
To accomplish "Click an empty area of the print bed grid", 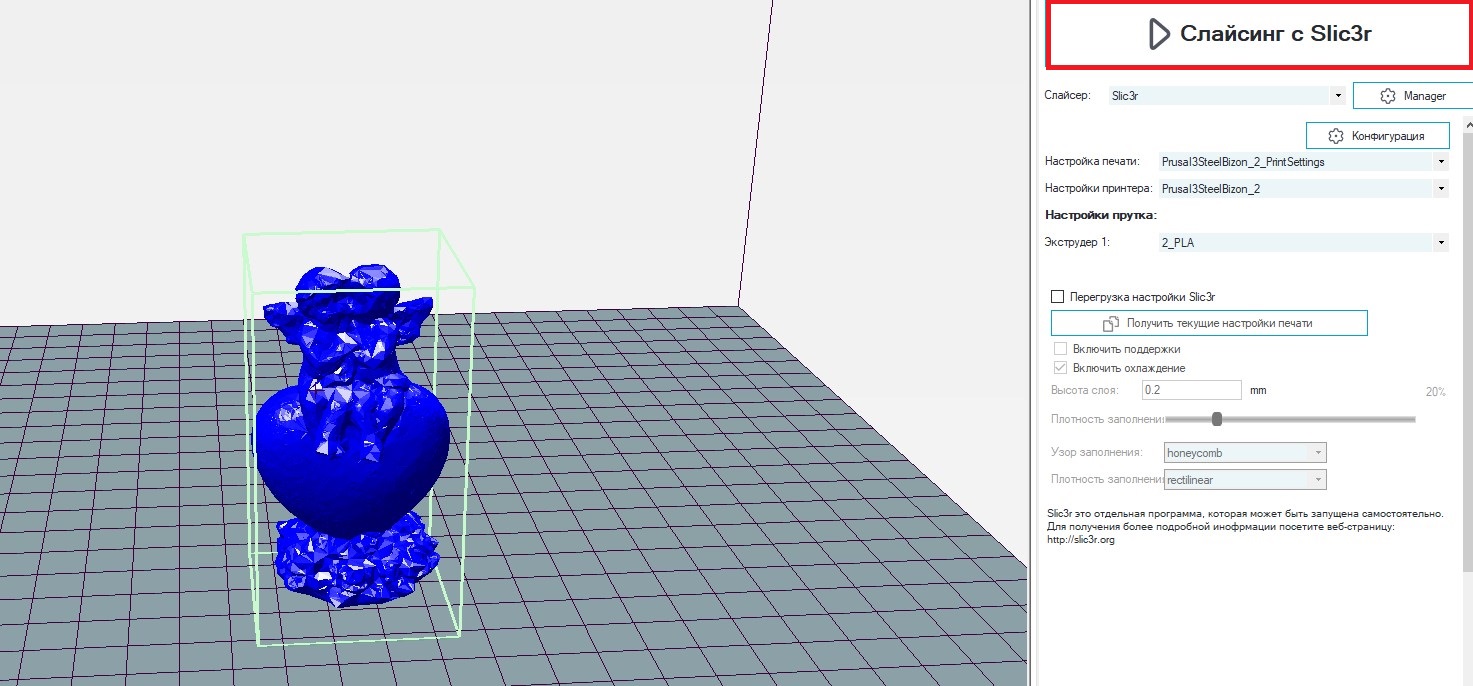I will pos(700,500).
